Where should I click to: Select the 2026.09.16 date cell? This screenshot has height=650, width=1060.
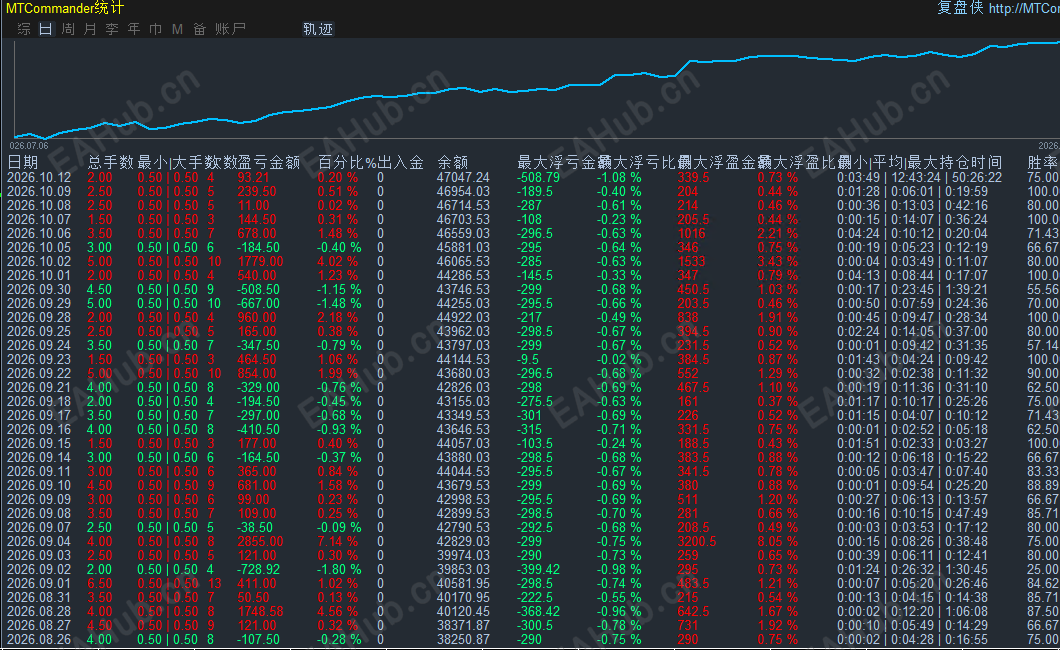39,429
